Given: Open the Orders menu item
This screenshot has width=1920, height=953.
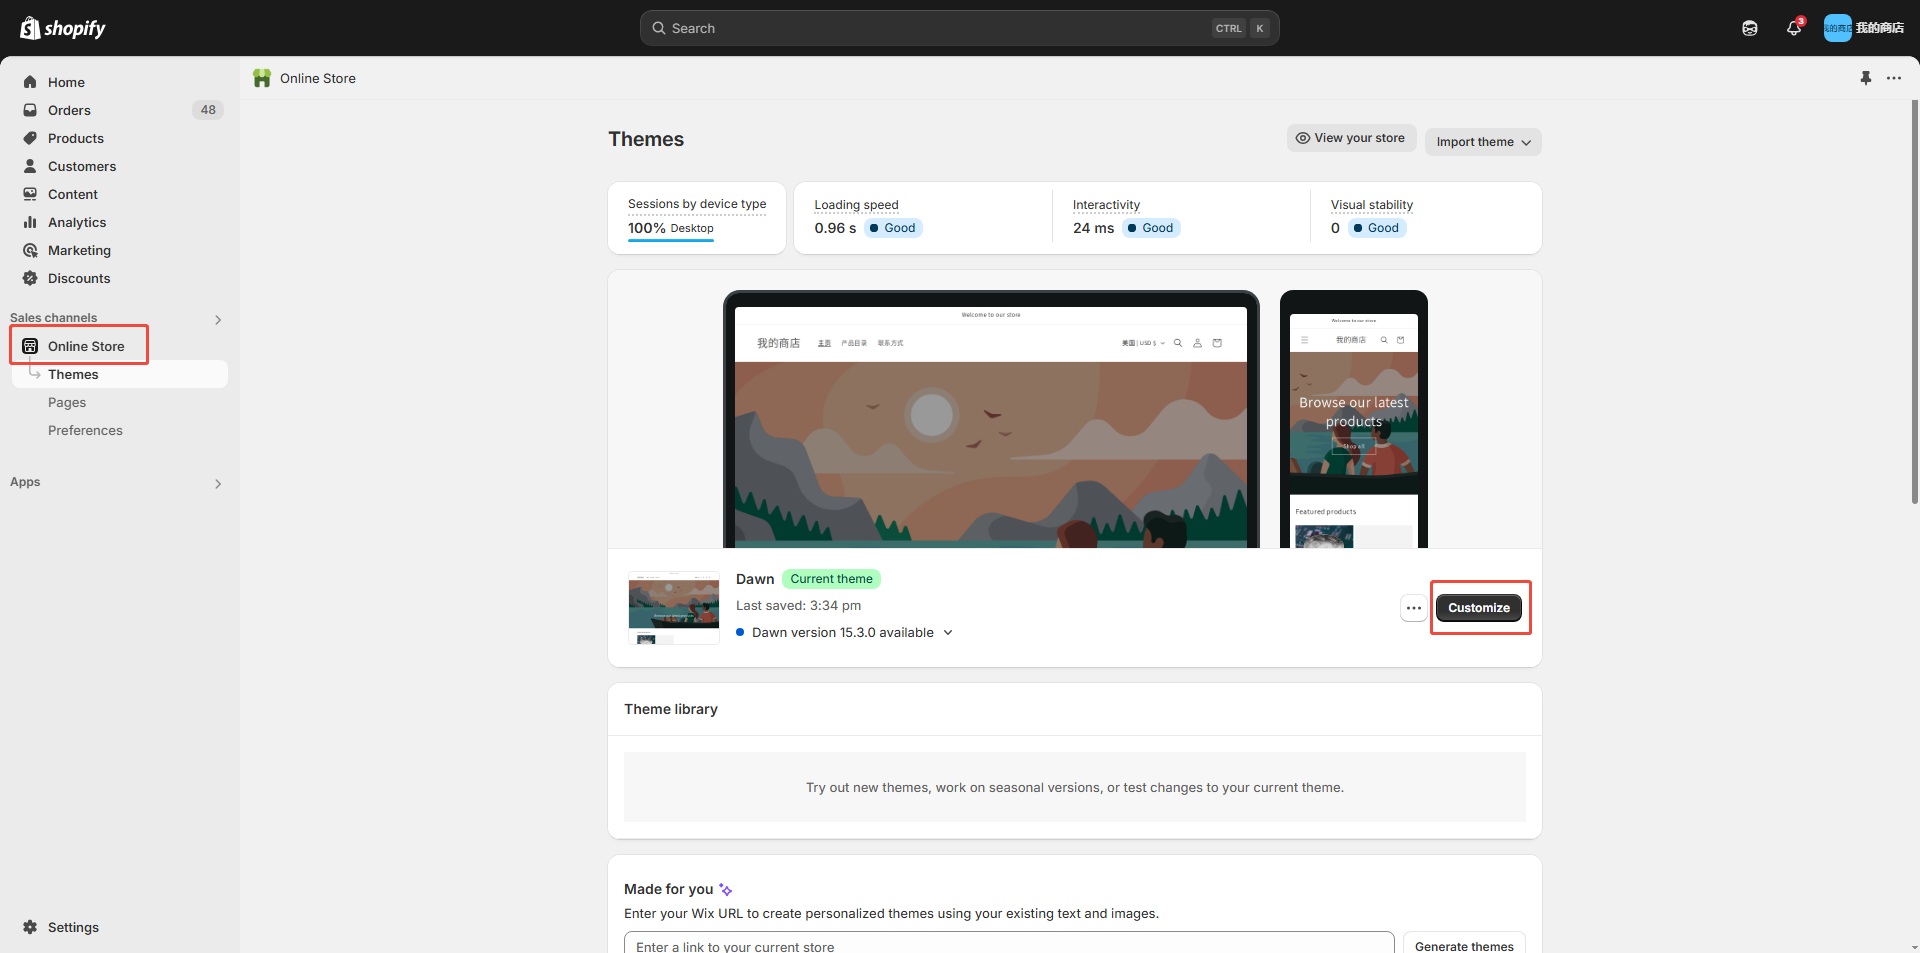Looking at the screenshot, I should [x=69, y=110].
